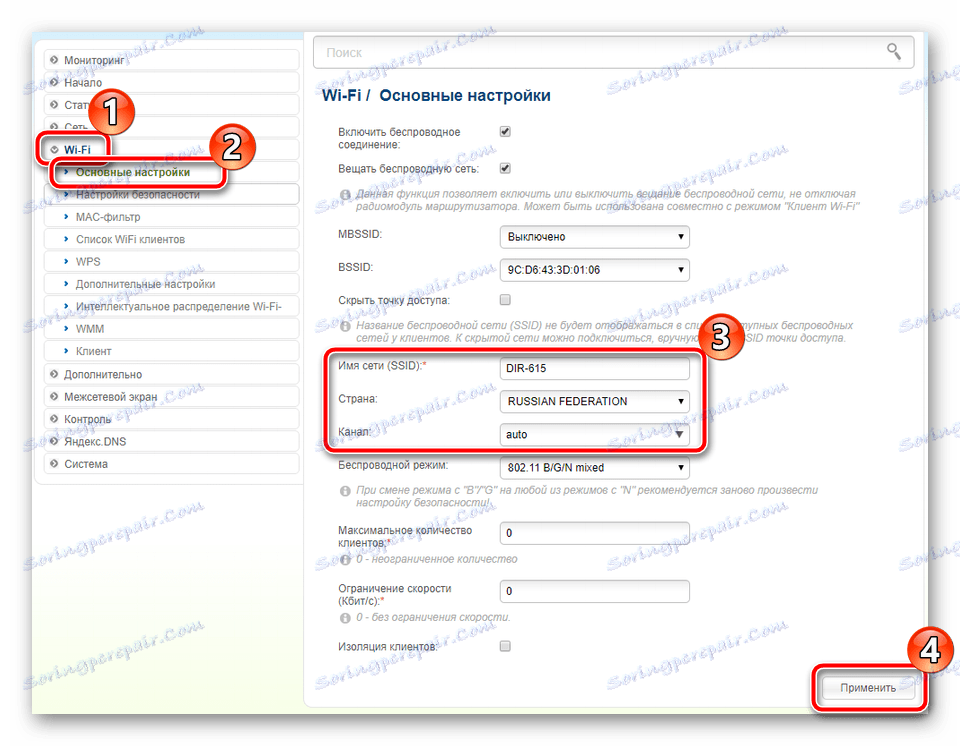Select Основные настройки submenu item
Screen dimensions: 960x746
171,172
